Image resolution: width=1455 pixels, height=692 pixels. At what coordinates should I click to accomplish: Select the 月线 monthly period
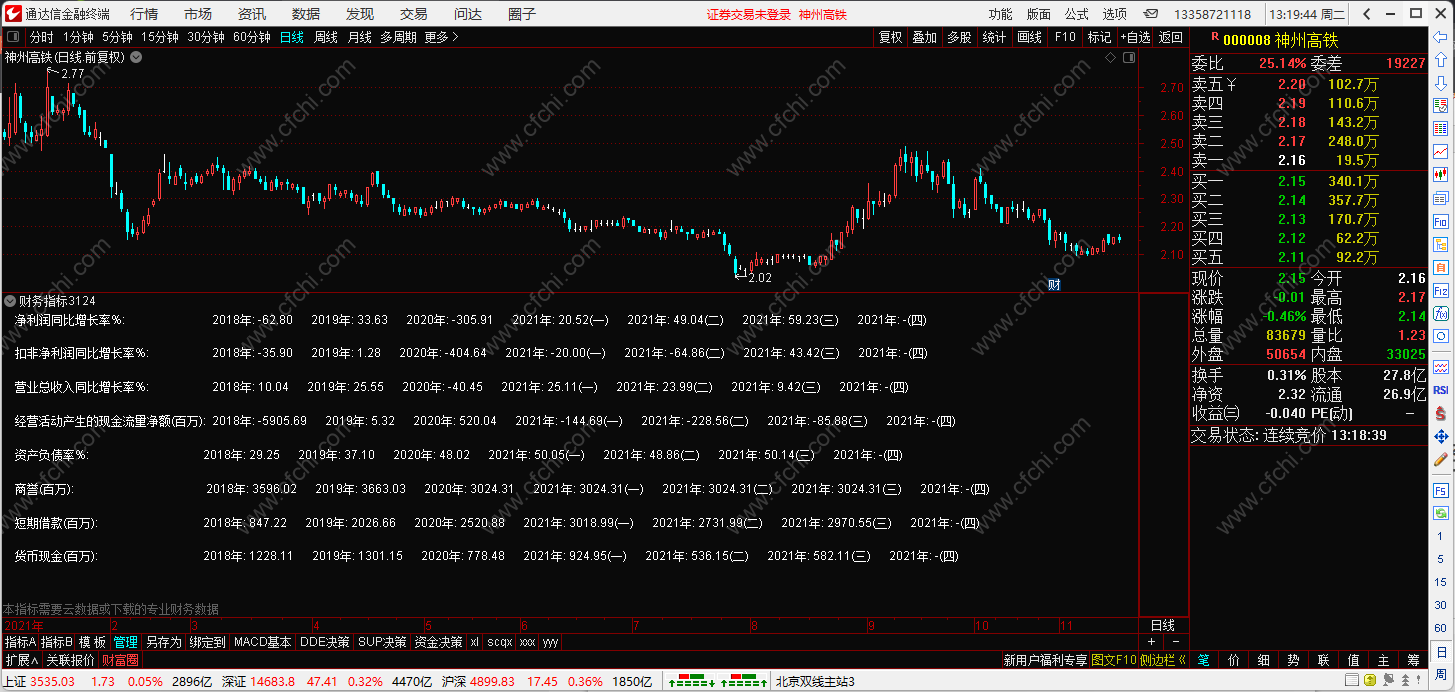coord(360,37)
